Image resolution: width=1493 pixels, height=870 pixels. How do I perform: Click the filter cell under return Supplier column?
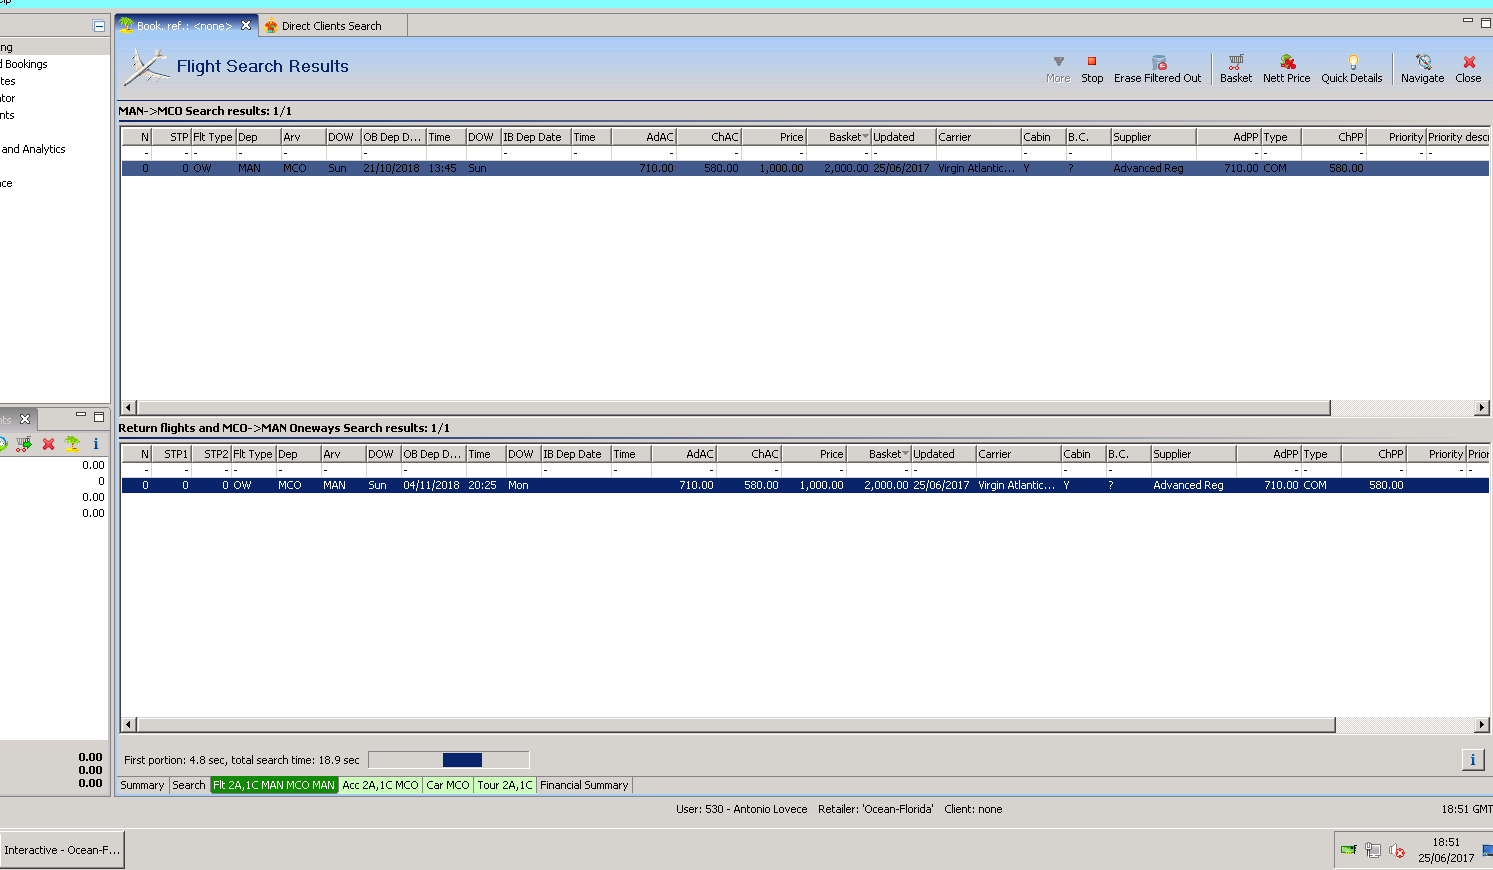pos(1193,470)
